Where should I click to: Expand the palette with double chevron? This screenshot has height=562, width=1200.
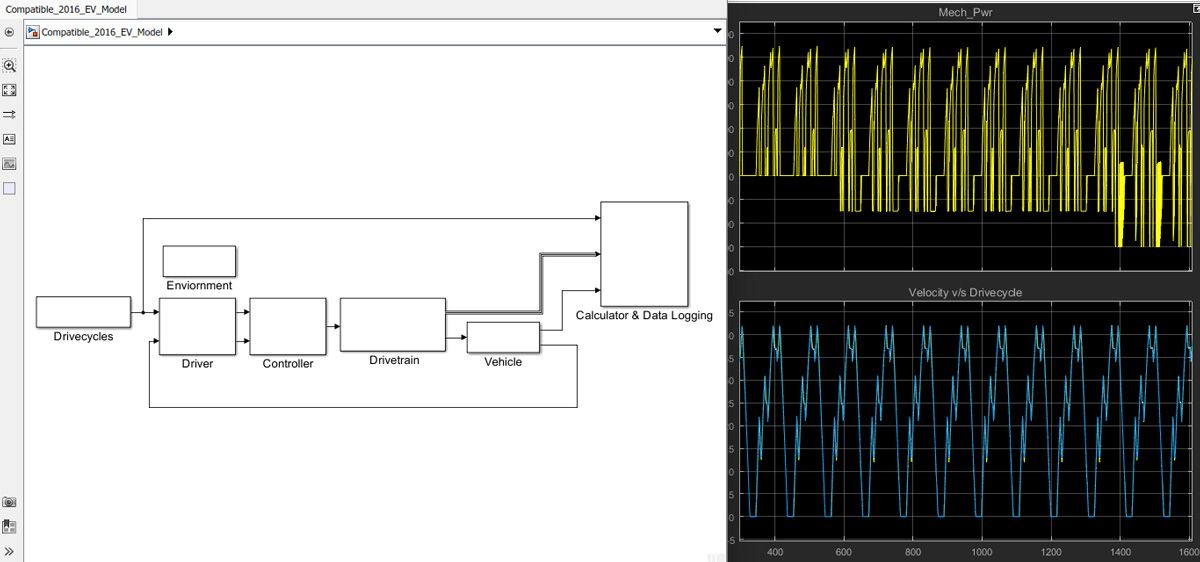click(x=10, y=551)
